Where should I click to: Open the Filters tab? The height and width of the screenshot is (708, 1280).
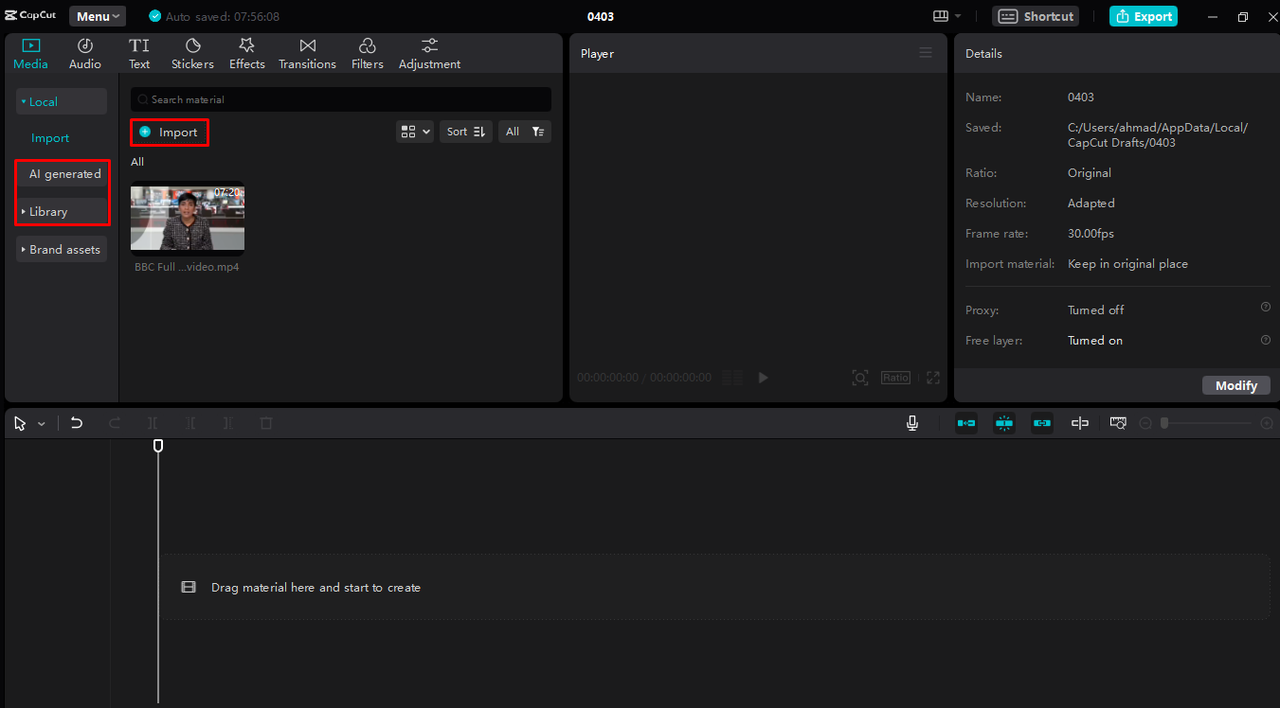(367, 54)
